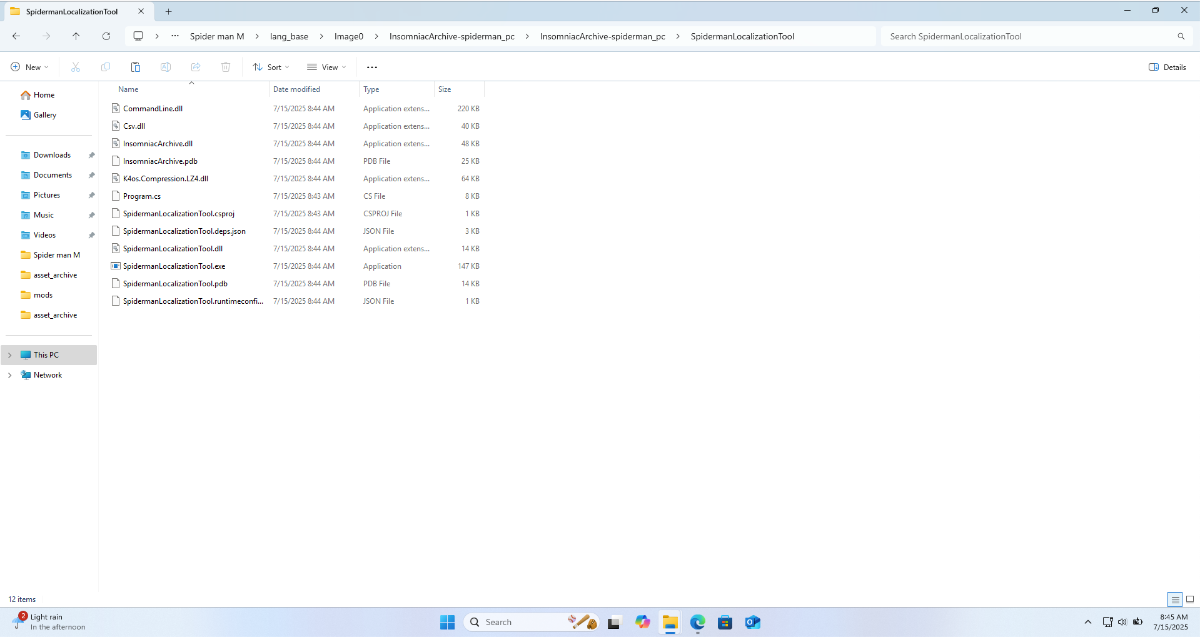Open Downloads in the navigation pane
This screenshot has height=637, width=1200.
click(52, 155)
